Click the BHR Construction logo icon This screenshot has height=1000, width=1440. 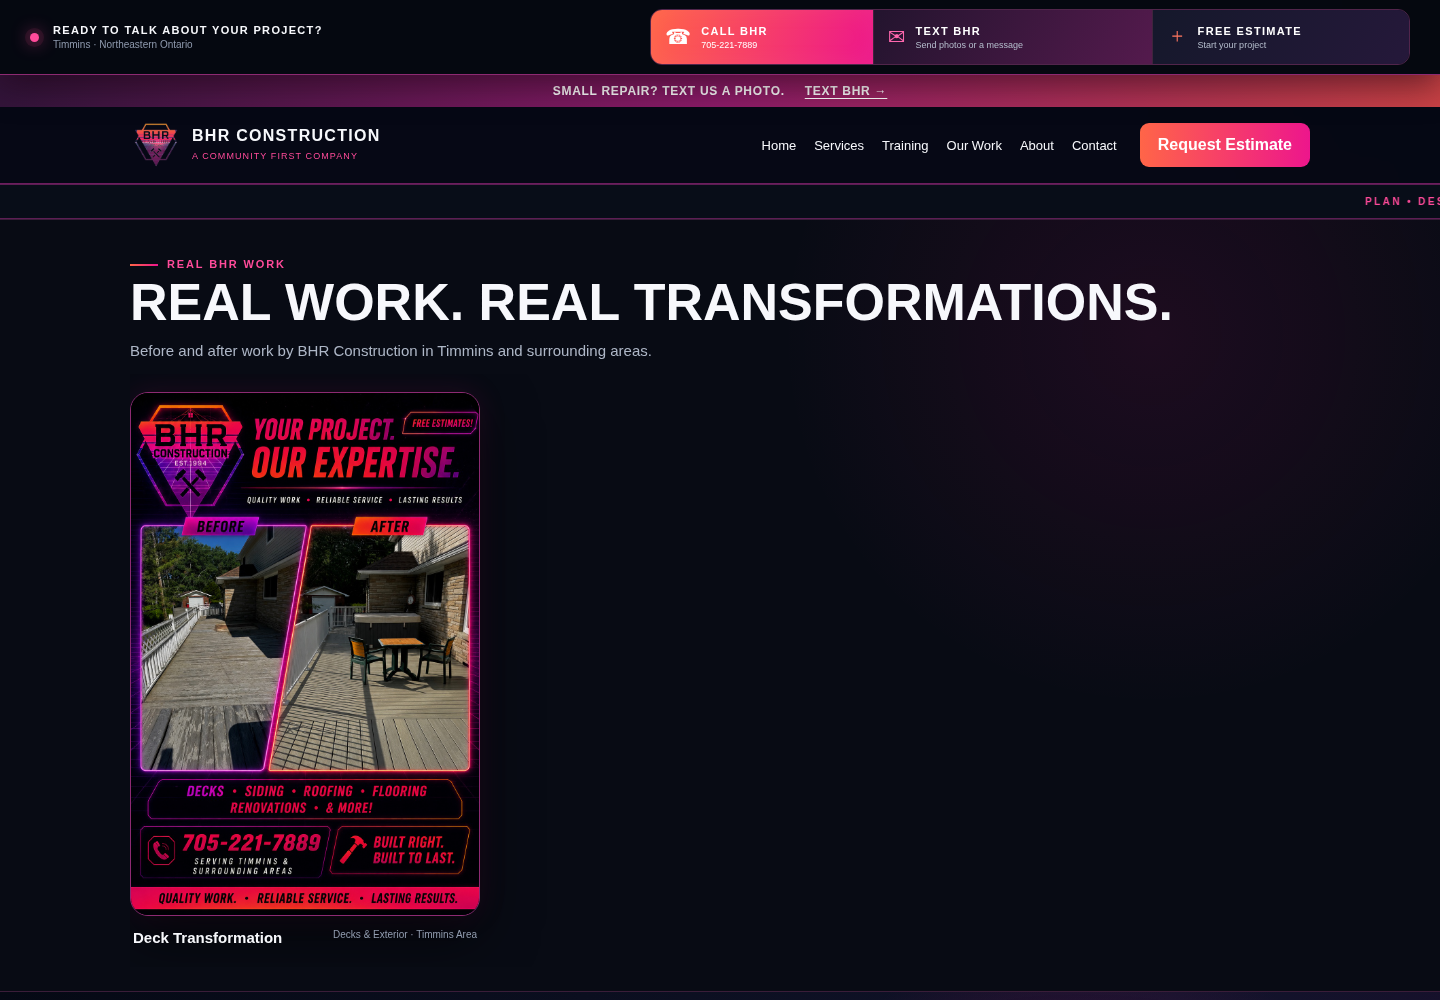tap(156, 144)
